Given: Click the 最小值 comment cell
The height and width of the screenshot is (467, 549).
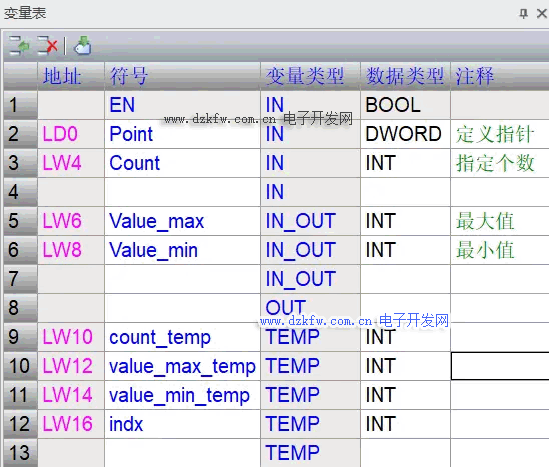Looking at the screenshot, I should [500, 250].
